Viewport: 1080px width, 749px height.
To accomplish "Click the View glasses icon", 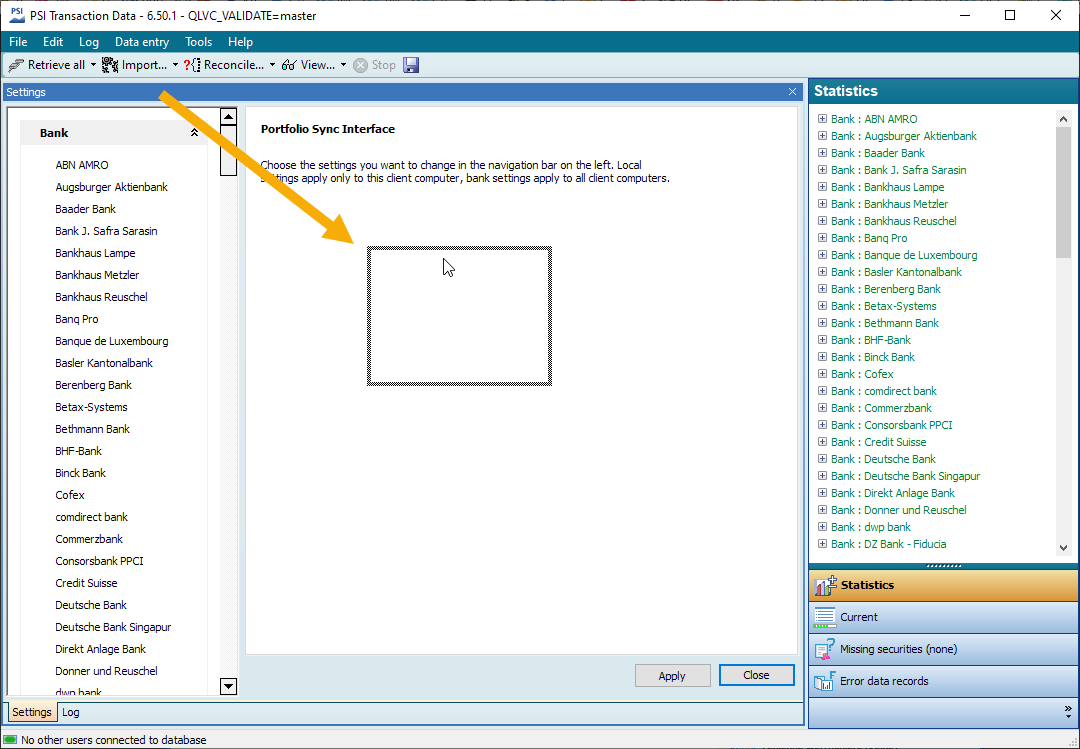I will click(x=289, y=65).
